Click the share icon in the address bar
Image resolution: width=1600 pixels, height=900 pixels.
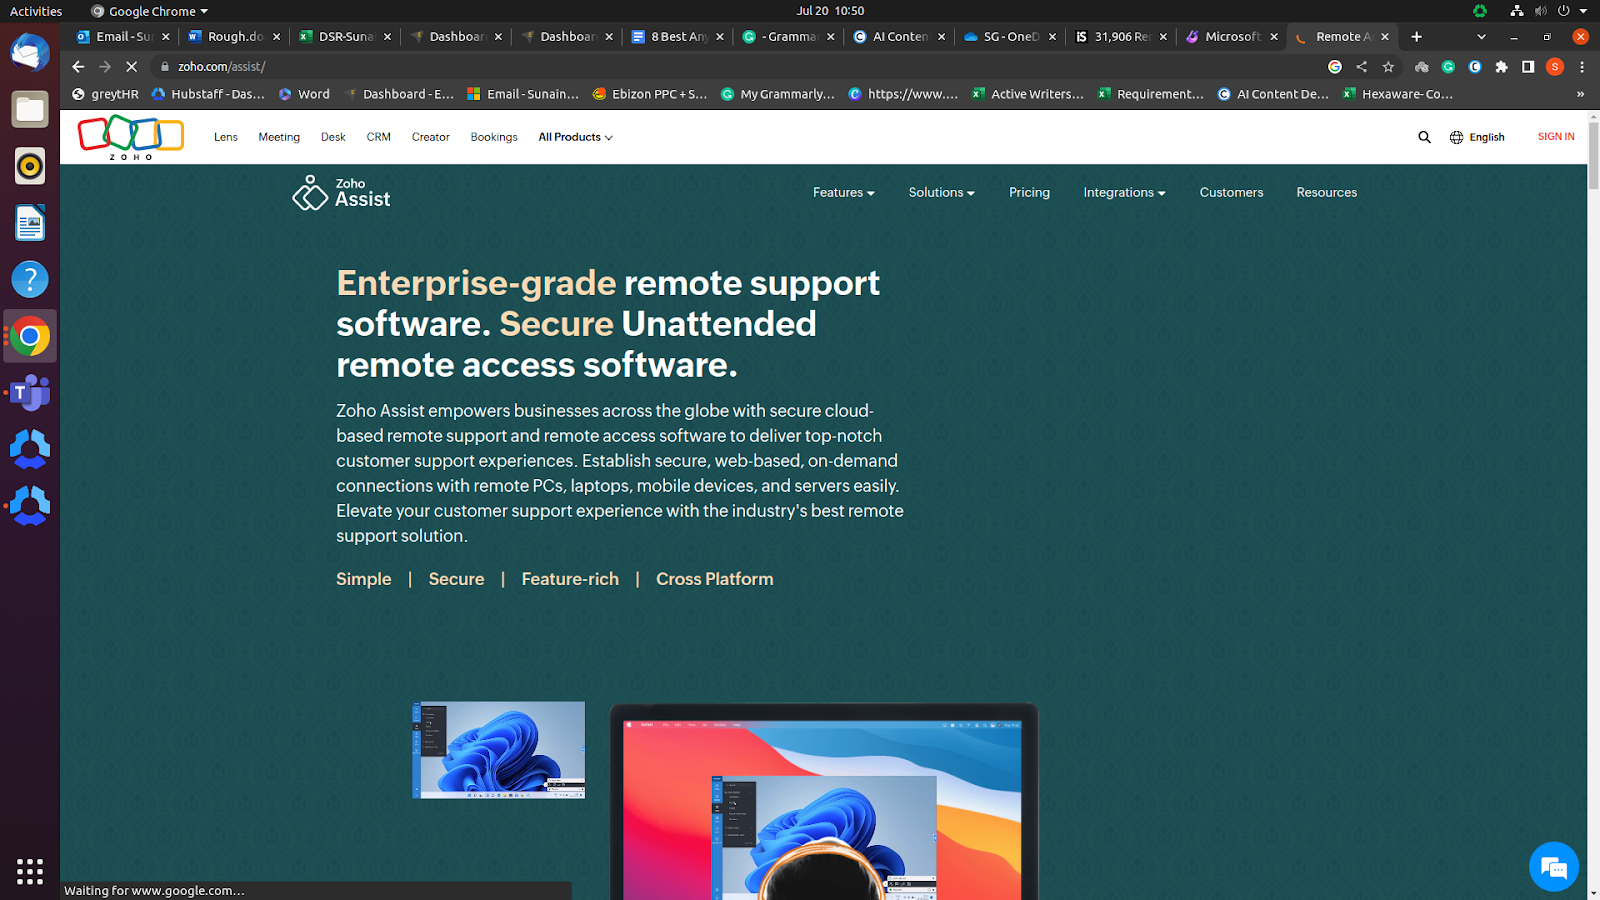(x=1361, y=67)
